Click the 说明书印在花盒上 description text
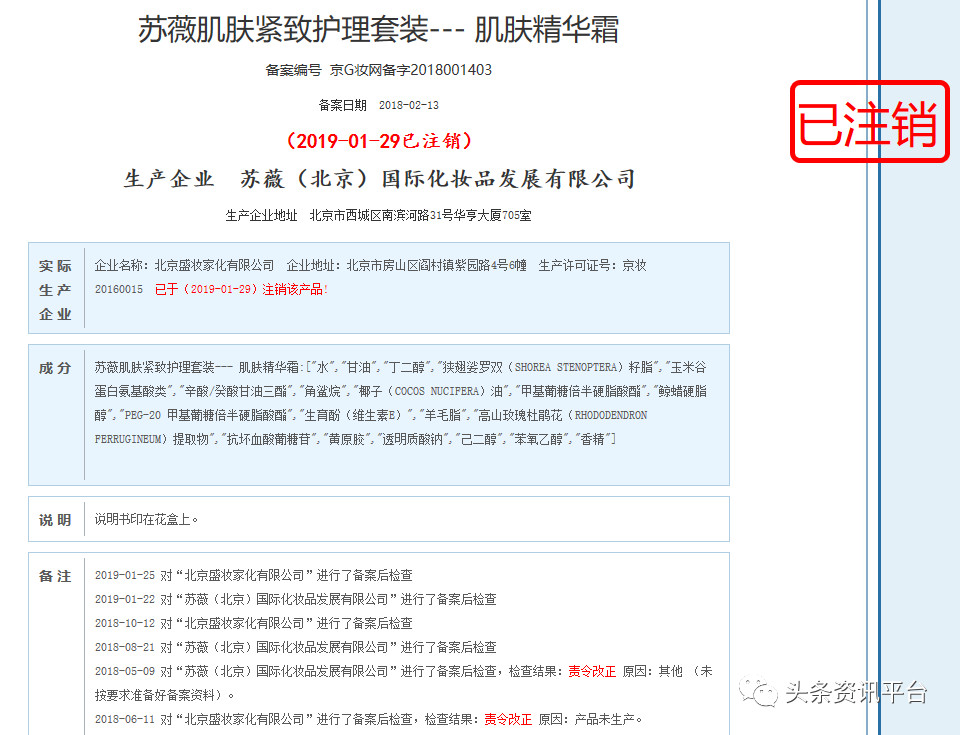The width and height of the screenshot is (960, 735). coord(147,520)
